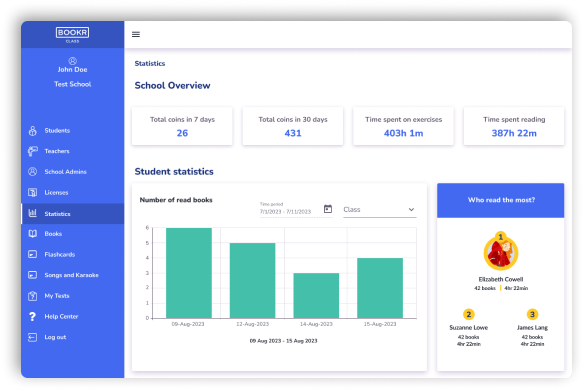Open the hamburger menu icon

[136, 34]
